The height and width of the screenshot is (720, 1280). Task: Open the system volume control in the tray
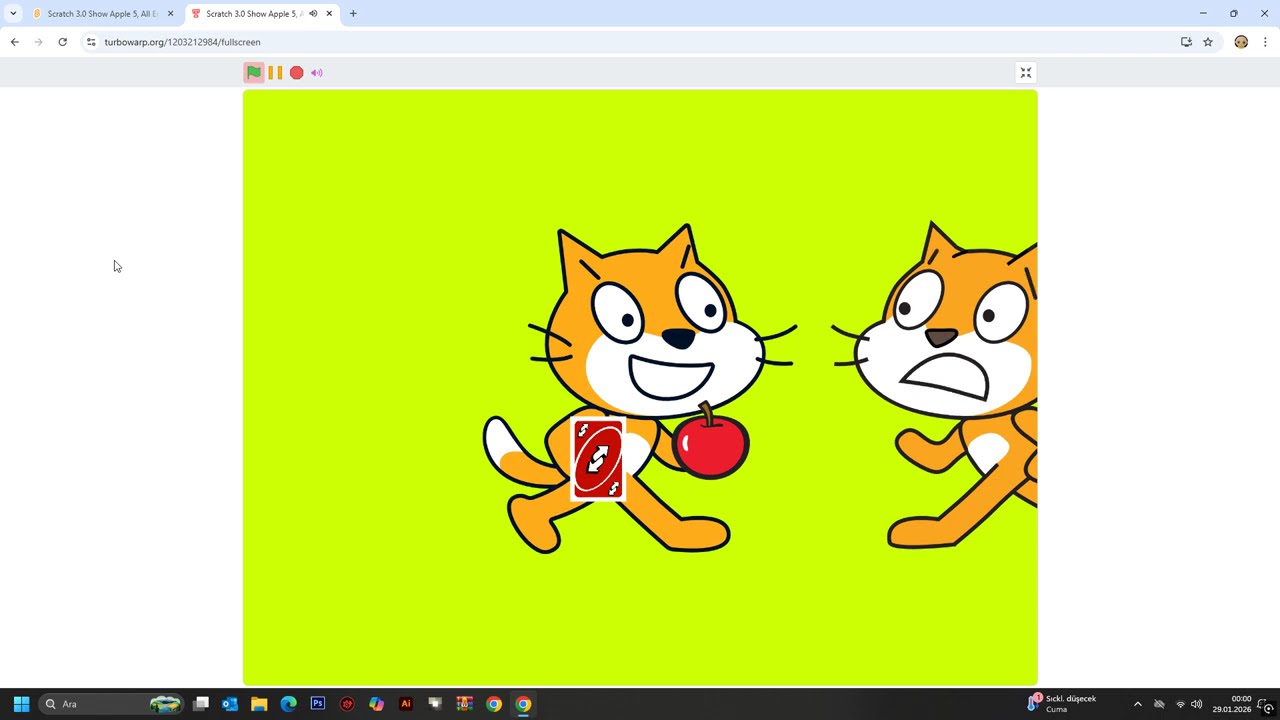point(1196,704)
